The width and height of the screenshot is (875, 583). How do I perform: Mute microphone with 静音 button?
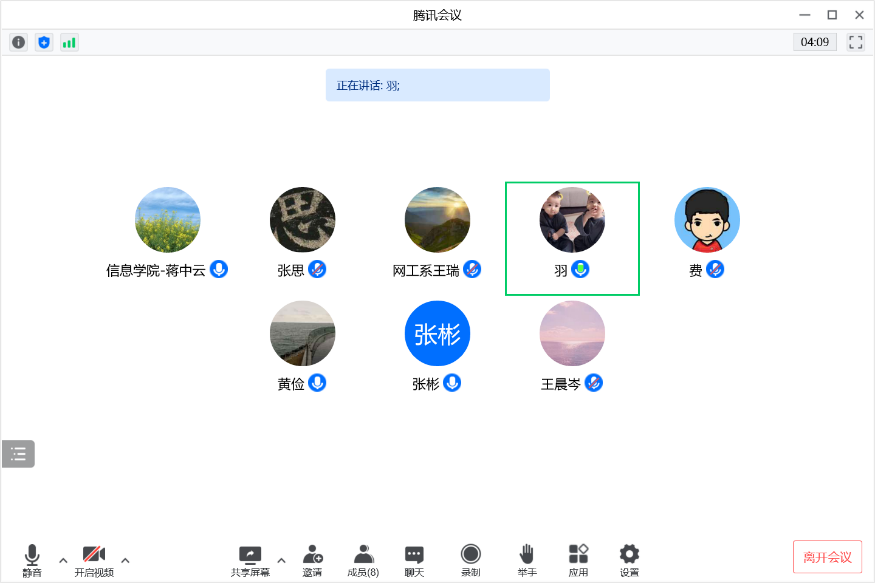32,559
